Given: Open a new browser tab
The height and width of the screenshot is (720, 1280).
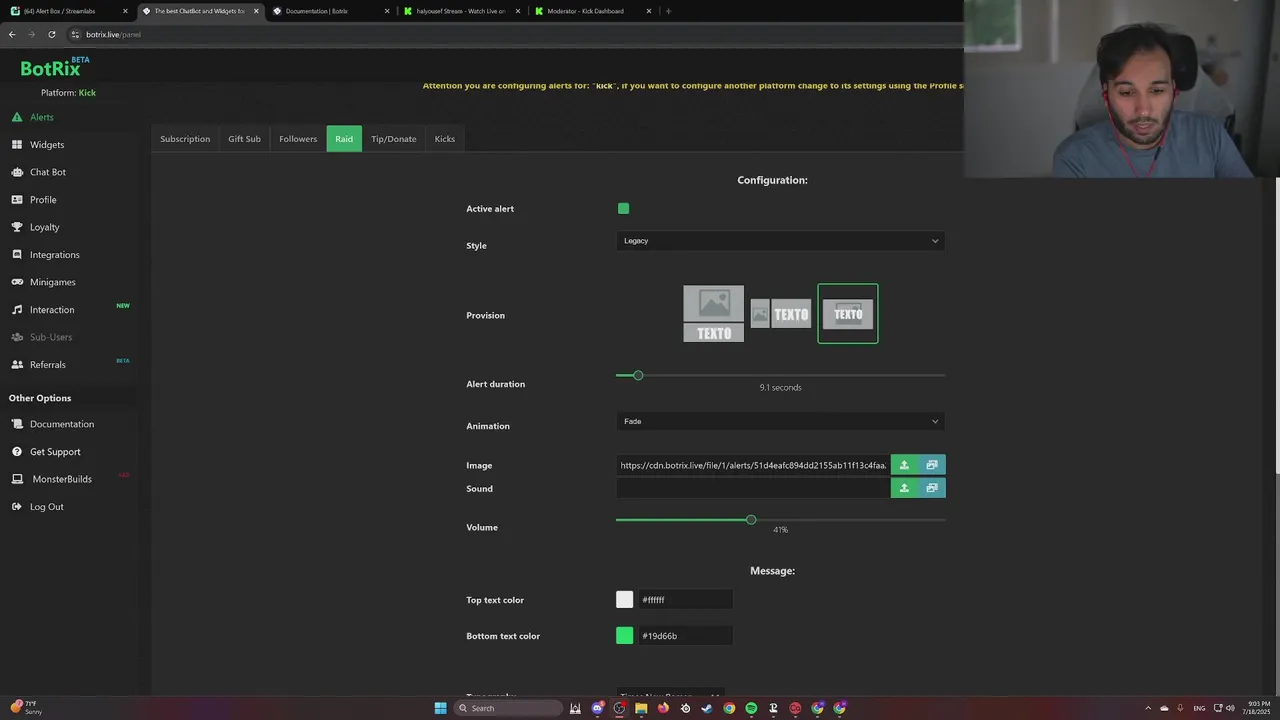Looking at the screenshot, I should pos(668,11).
